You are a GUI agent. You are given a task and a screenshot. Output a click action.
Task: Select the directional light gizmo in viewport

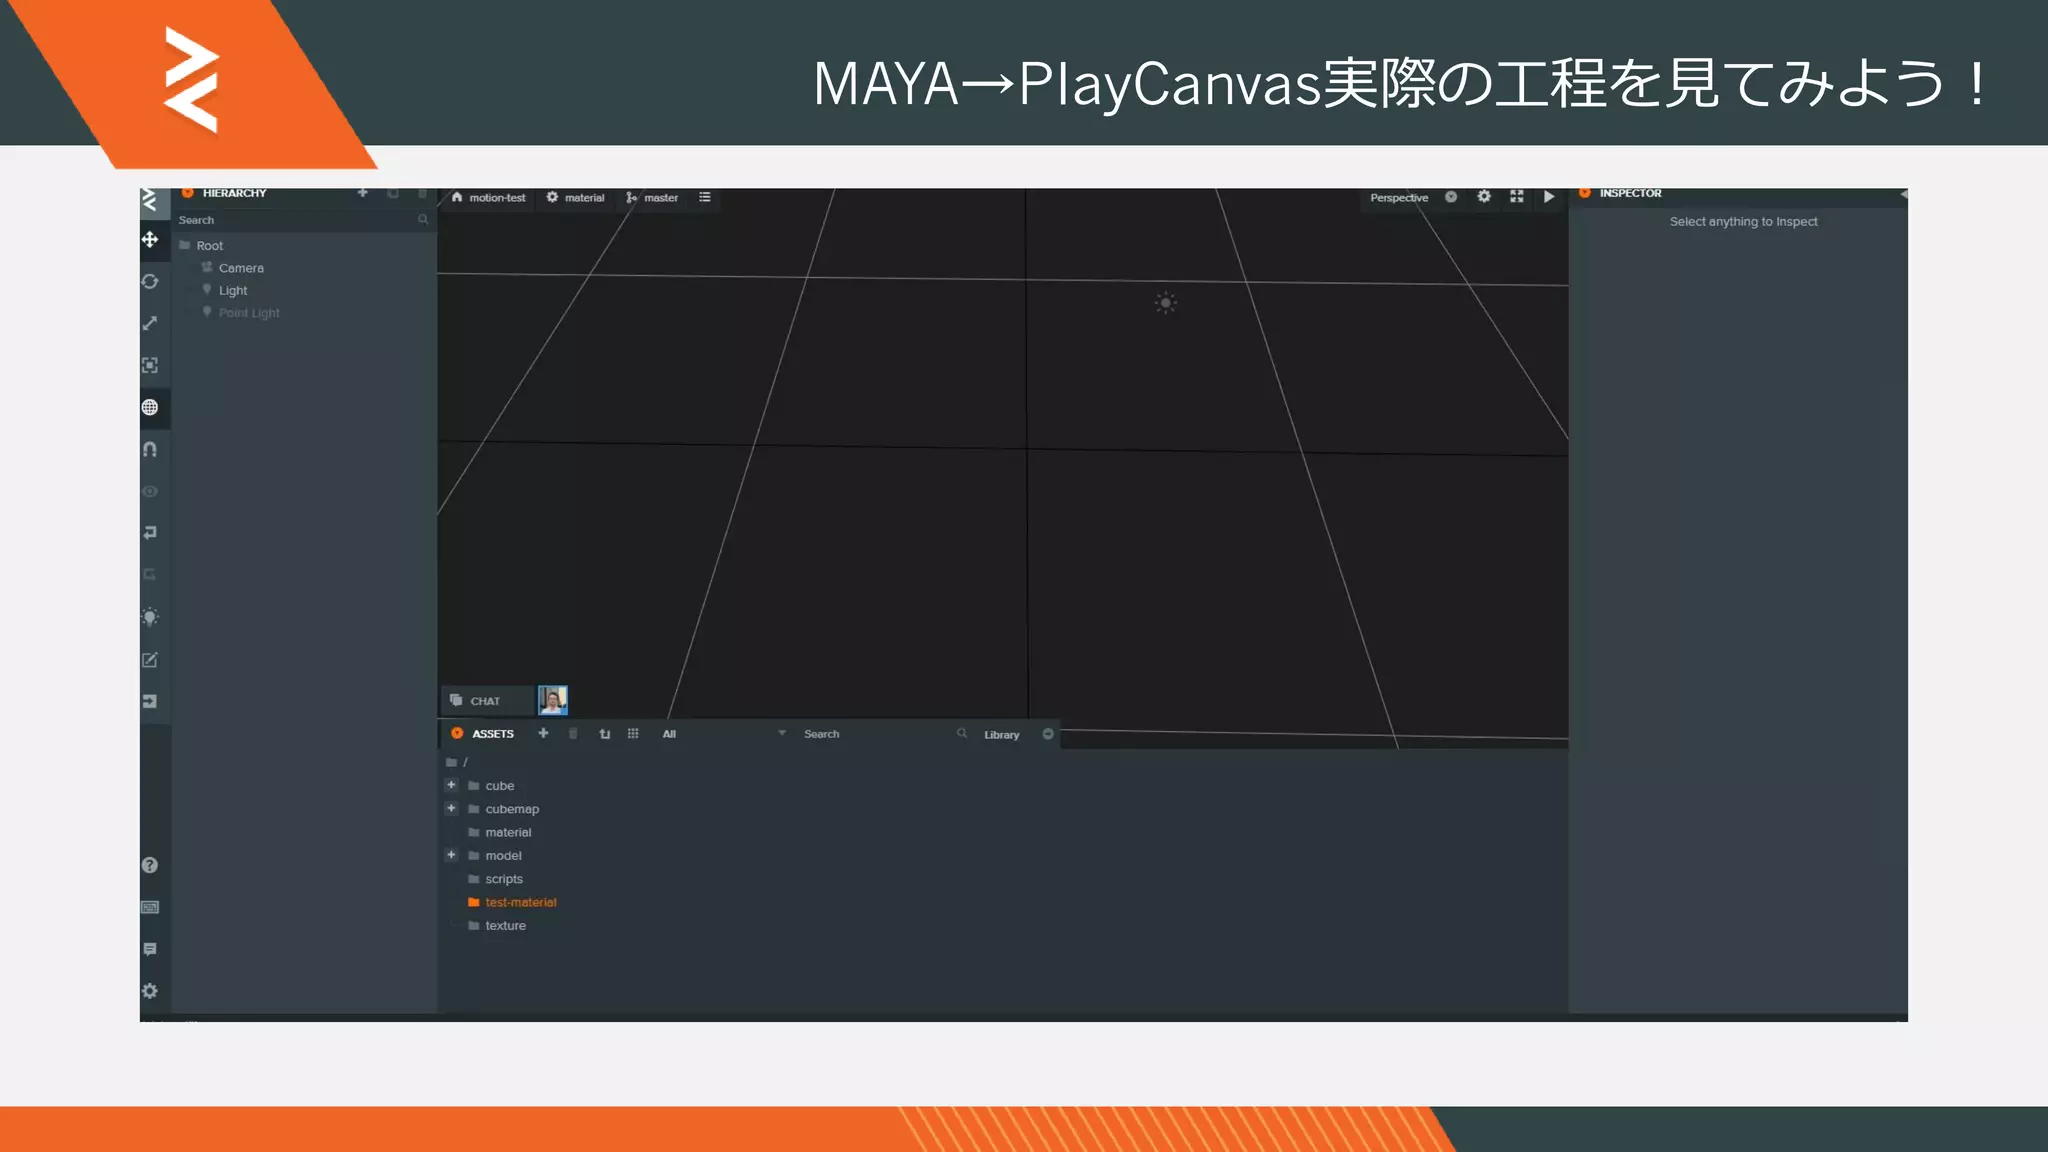coord(1166,303)
